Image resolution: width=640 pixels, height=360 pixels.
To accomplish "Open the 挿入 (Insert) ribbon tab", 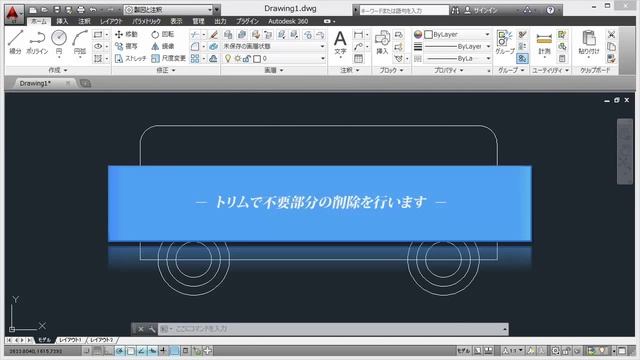I will pyautogui.click(x=62, y=21).
